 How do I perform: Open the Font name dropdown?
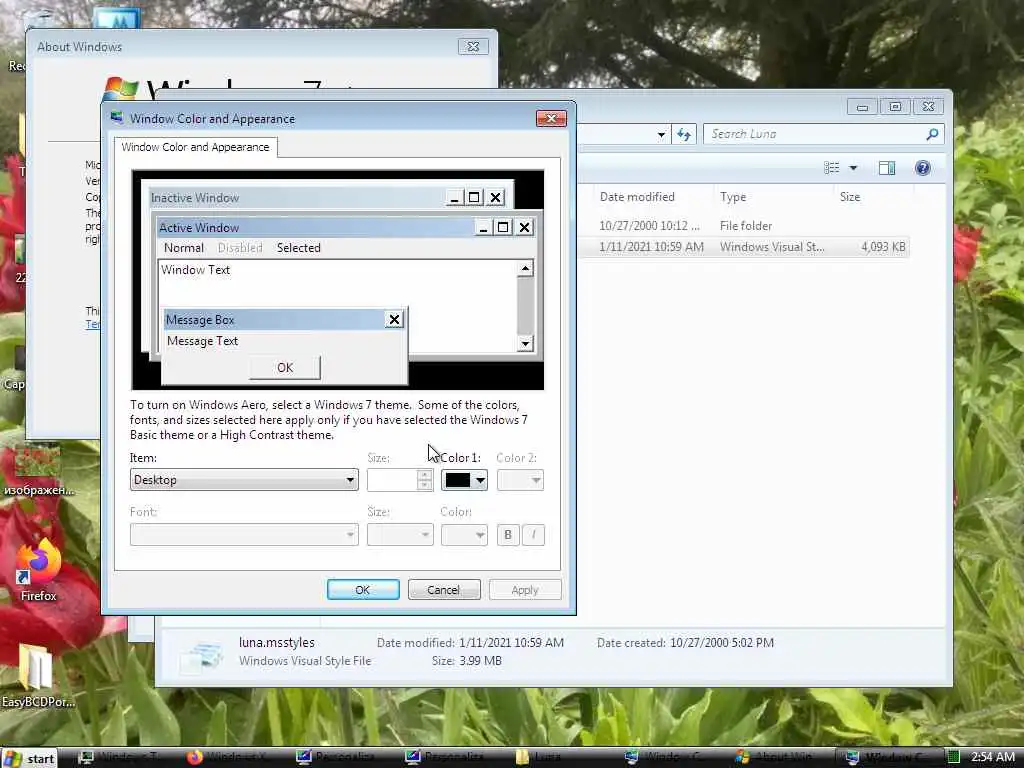tap(244, 535)
